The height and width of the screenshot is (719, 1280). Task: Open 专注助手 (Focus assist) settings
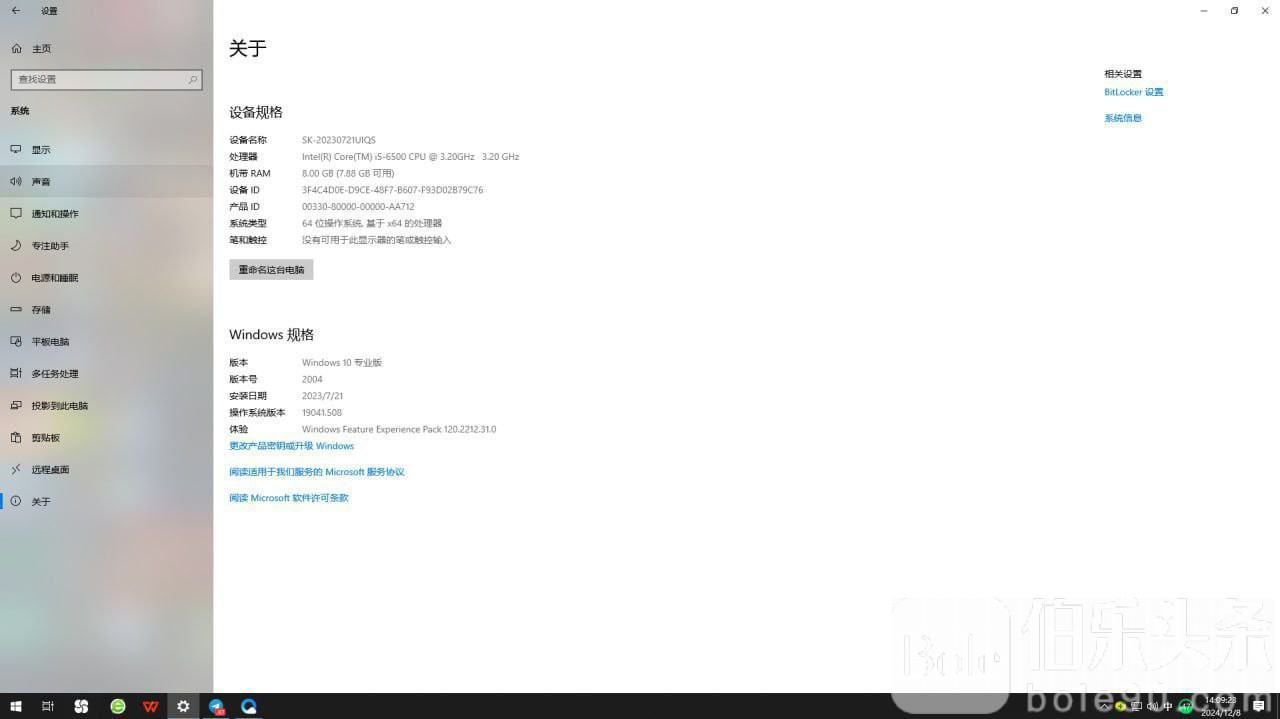[x=49, y=246]
